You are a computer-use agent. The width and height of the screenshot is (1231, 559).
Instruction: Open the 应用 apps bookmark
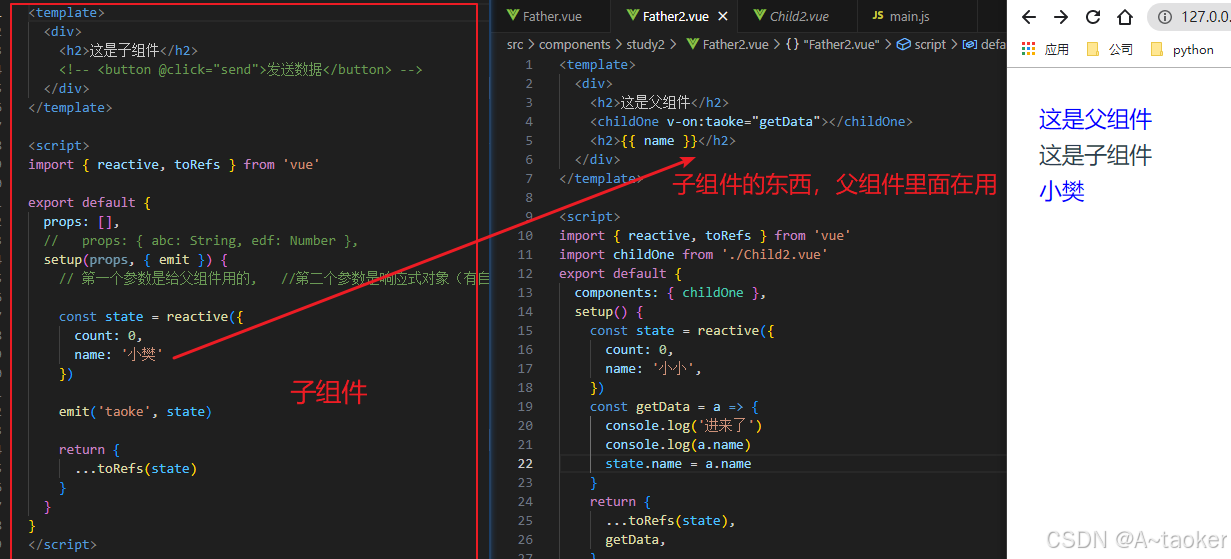(1046, 49)
